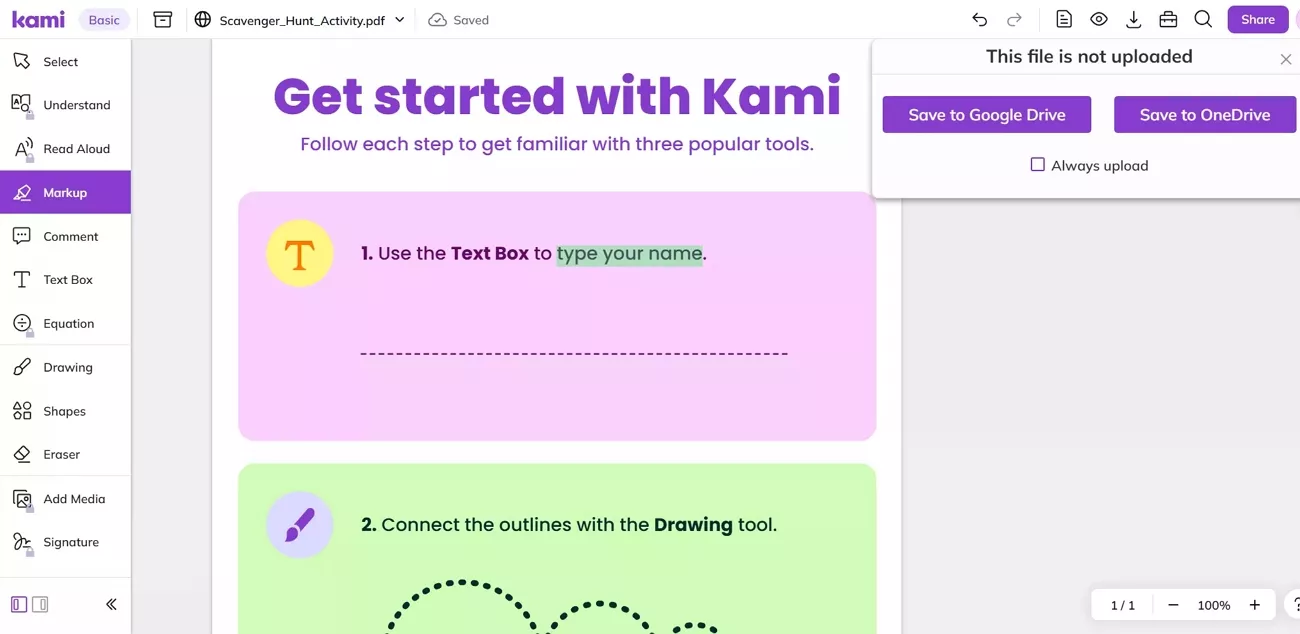Click the archive box icon

click(163, 20)
